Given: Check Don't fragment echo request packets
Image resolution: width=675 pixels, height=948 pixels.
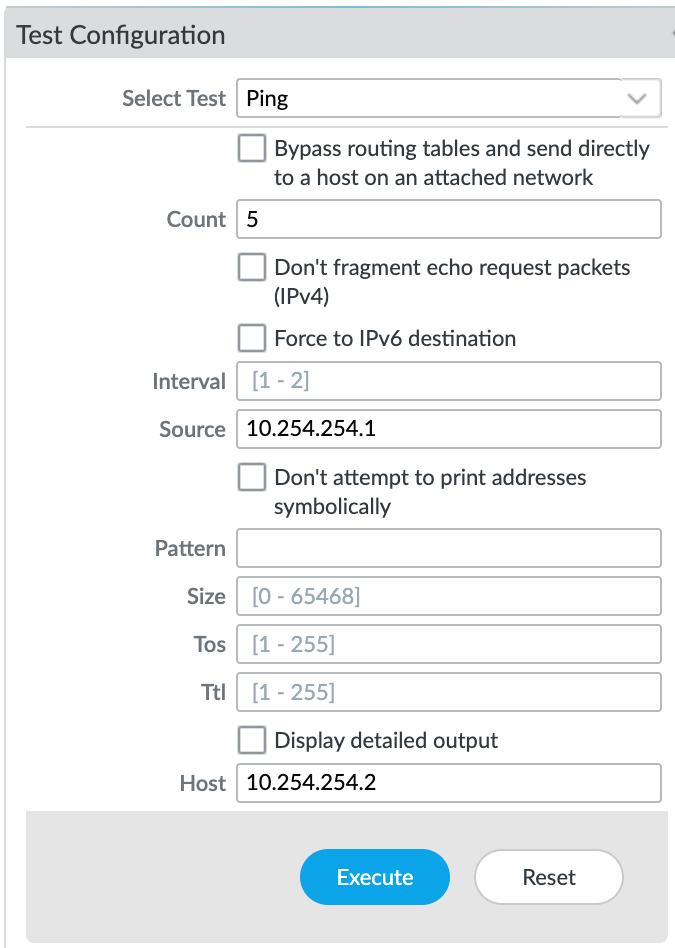Looking at the screenshot, I should pos(252,267).
